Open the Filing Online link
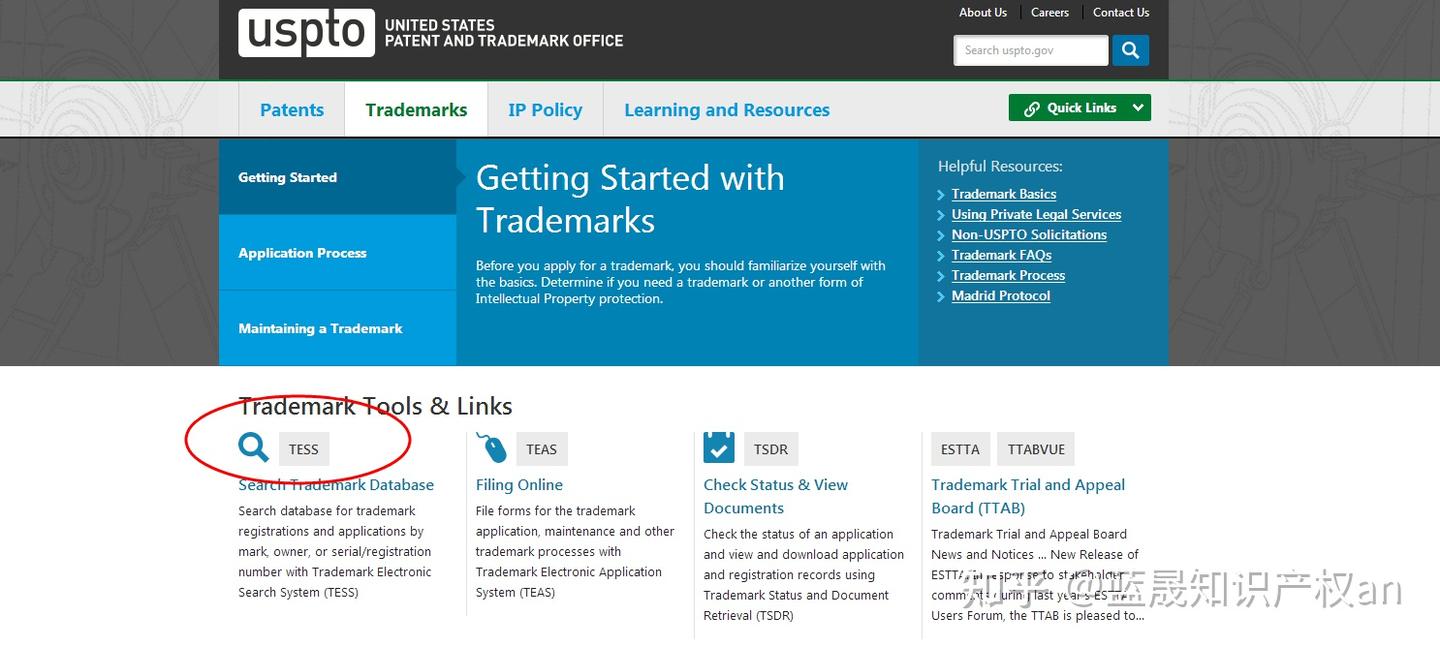Screen dimensions: 1440x647 (519, 485)
